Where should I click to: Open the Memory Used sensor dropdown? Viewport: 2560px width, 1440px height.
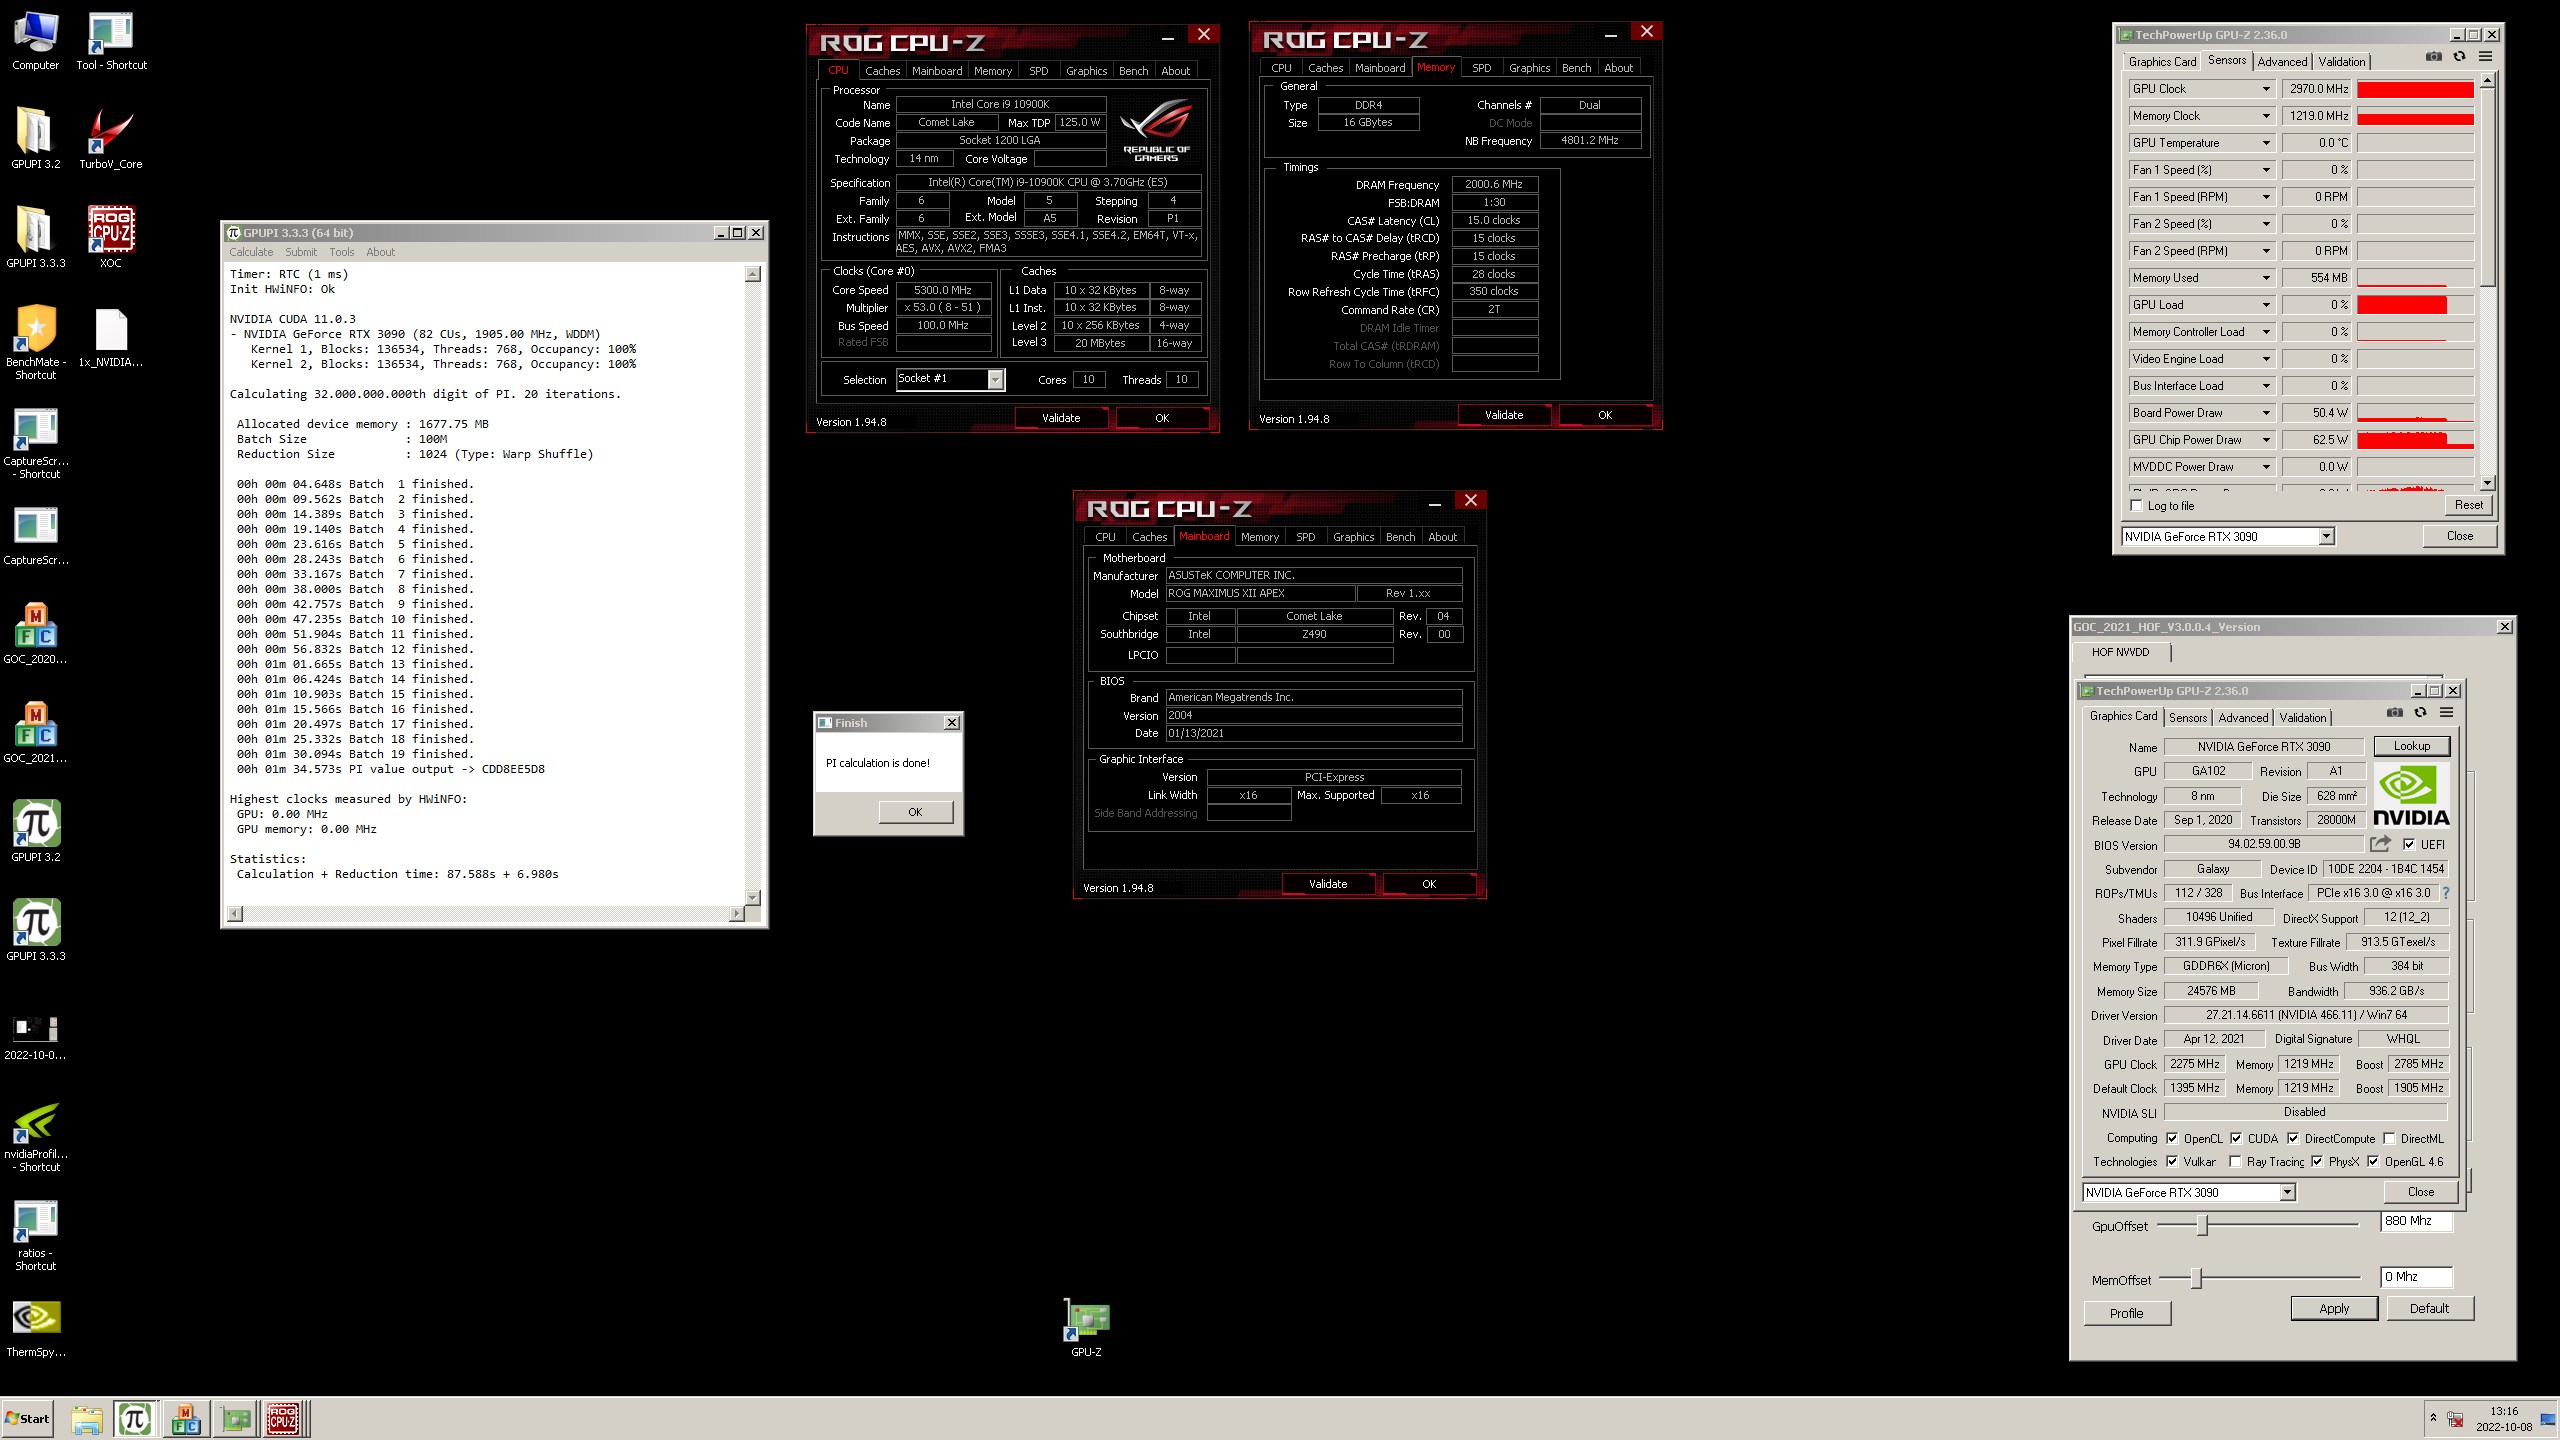tap(2266, 278)
